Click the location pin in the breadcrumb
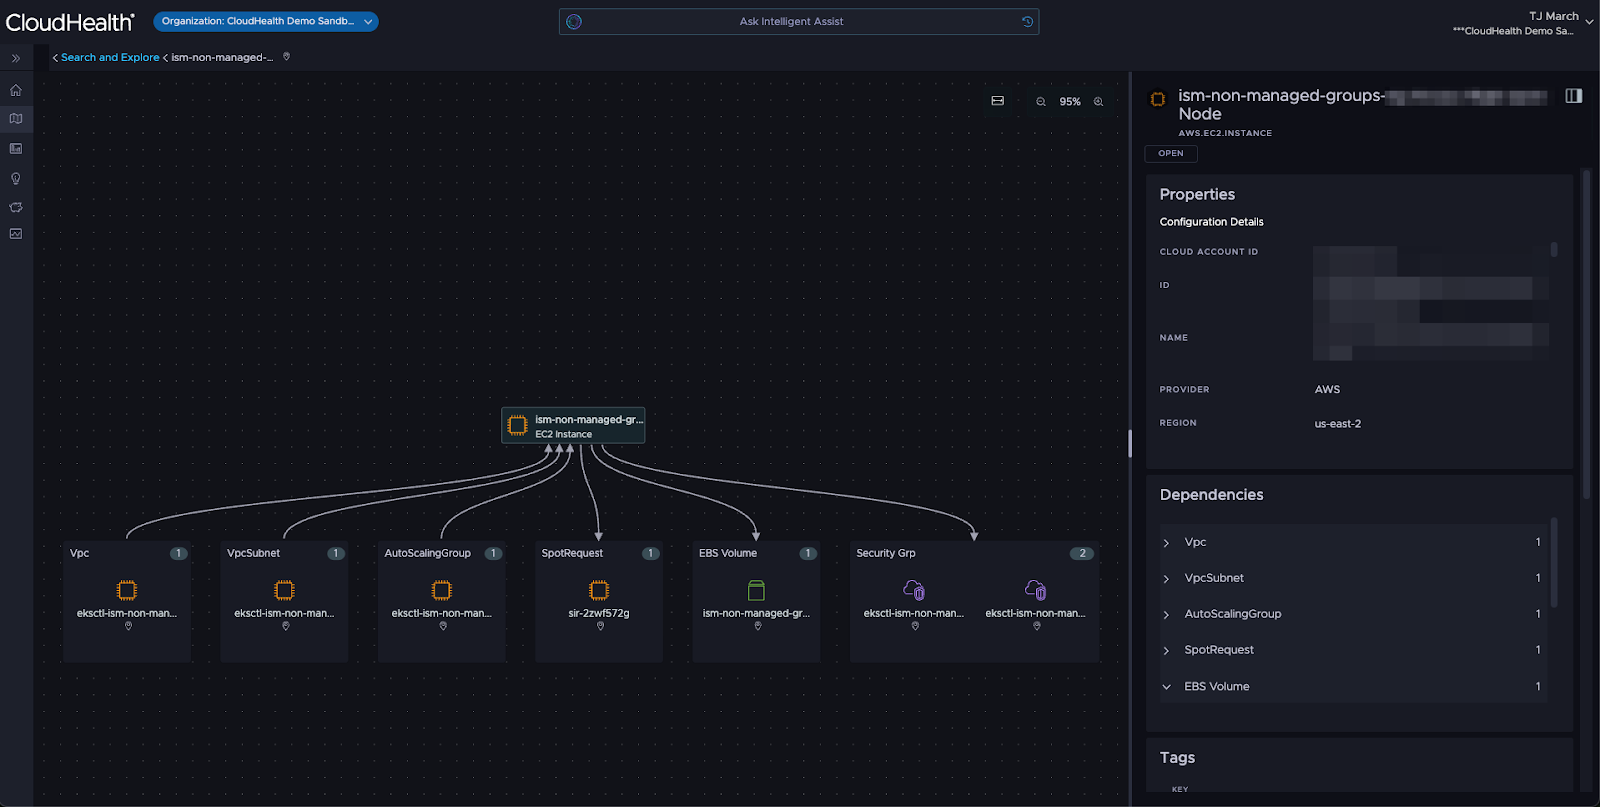This screenshot has width=1600, height=807. 286,57
